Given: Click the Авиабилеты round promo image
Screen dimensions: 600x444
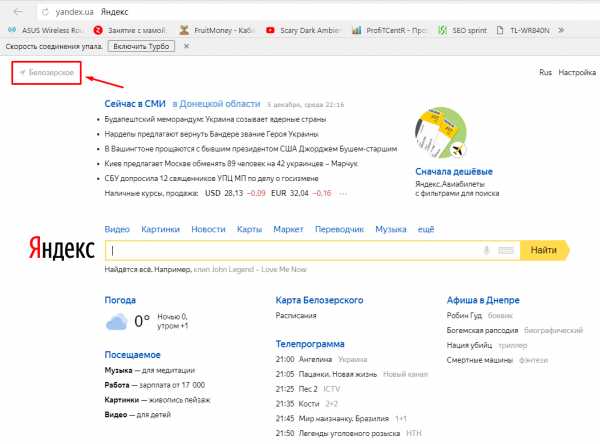Looking at the screenshot, I should click(441, 133).
